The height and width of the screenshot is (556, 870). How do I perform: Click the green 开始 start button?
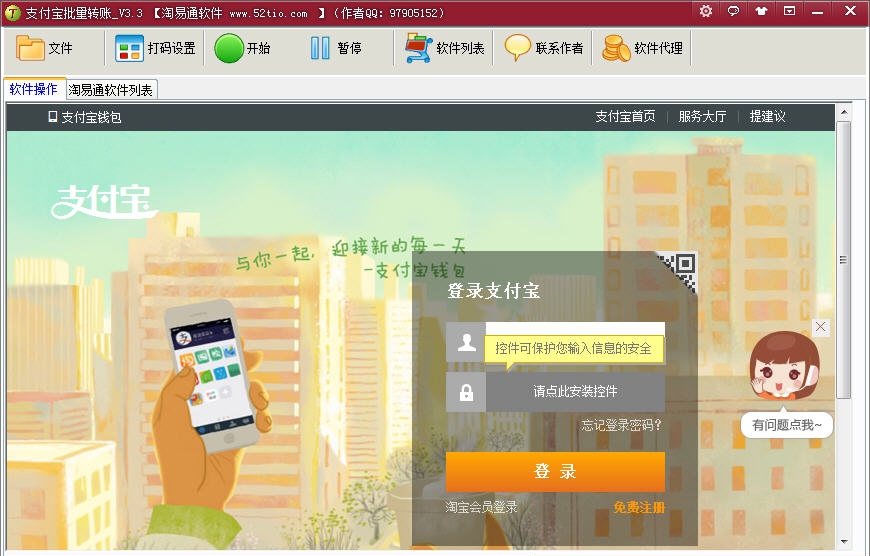pyautogui.click(x=242, y=48)
